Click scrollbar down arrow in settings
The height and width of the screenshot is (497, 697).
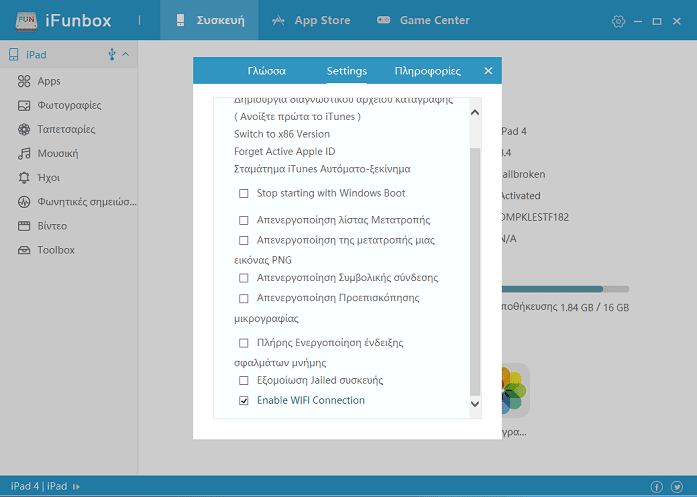pos(475,404)
